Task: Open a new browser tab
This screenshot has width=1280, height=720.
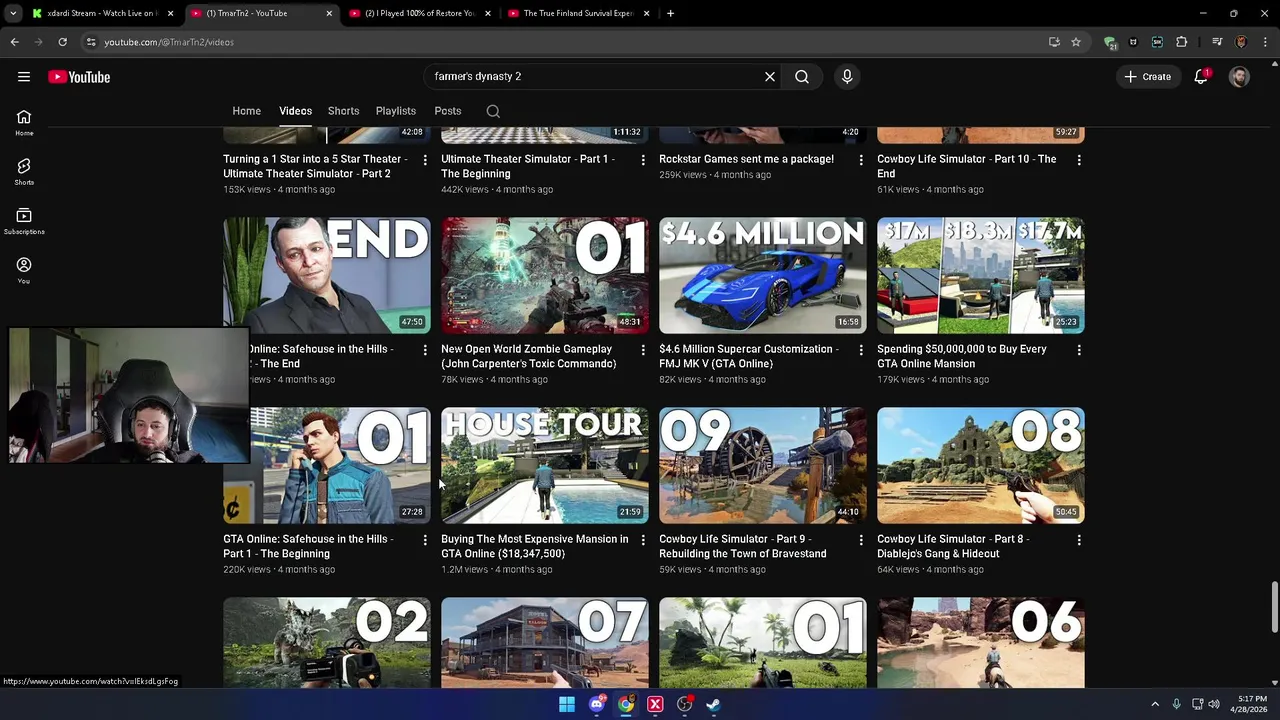Action: 670,13
